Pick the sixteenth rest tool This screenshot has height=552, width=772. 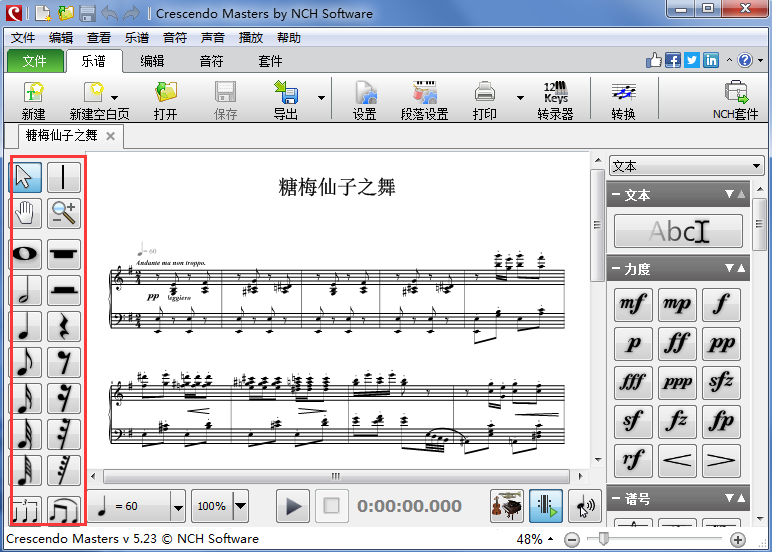coord(64,398)
